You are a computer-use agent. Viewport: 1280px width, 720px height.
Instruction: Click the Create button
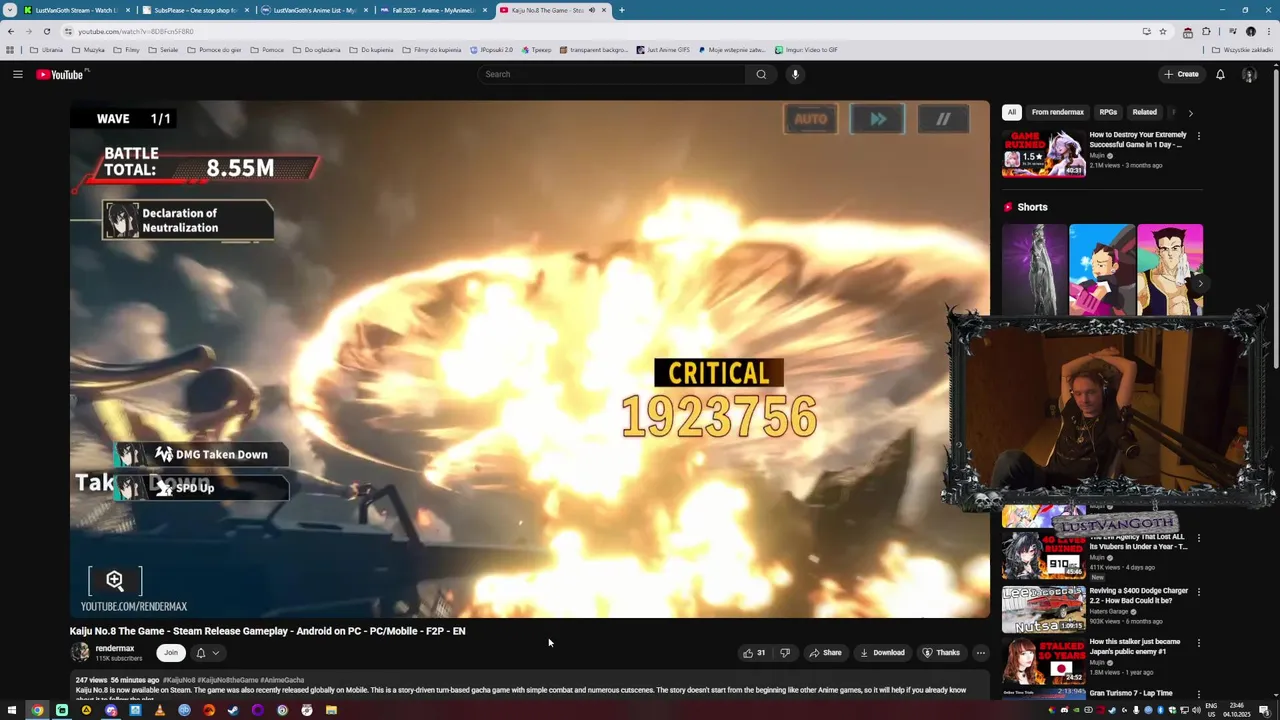tap(1181, 74)
